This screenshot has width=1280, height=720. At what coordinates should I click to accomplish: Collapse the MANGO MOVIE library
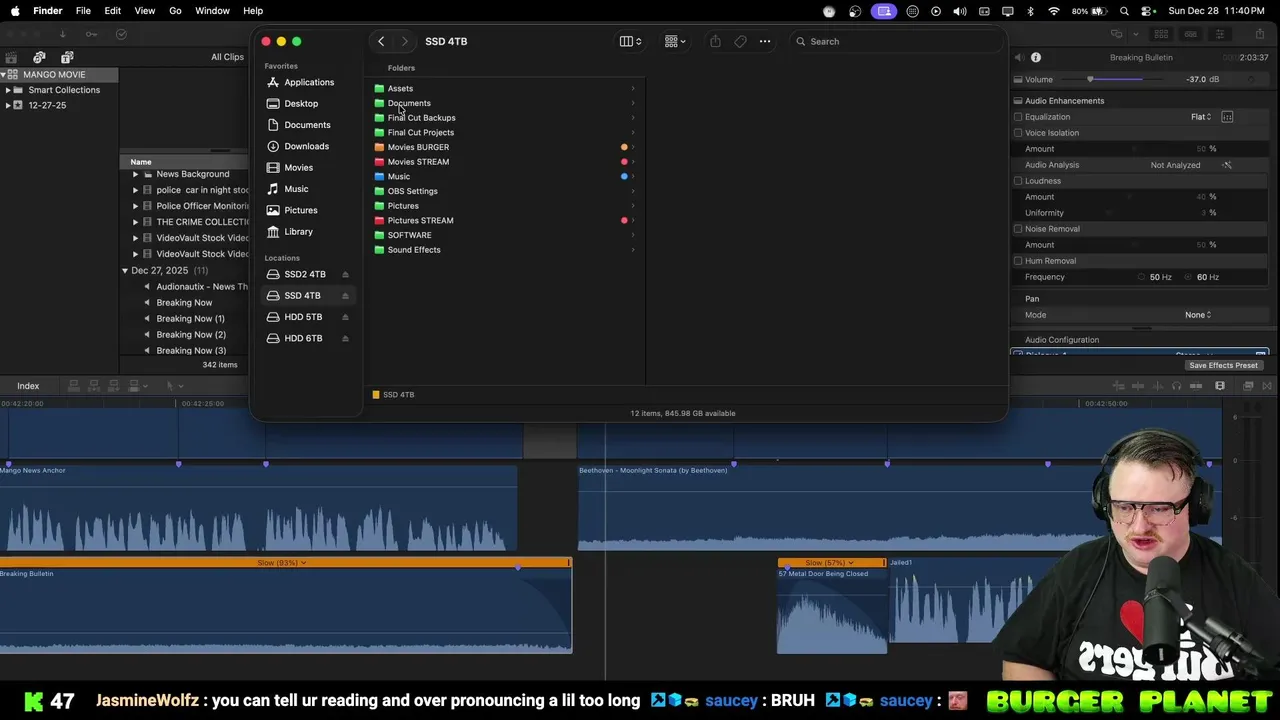point(4,75)
